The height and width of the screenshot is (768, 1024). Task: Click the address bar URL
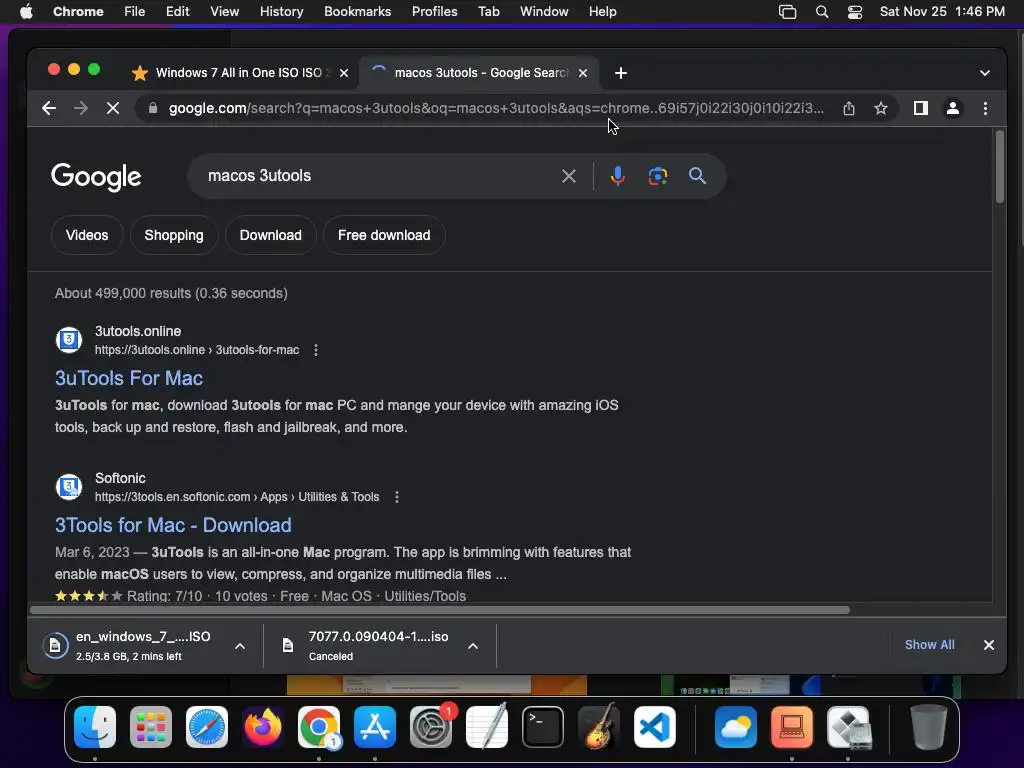click(496, 108)
